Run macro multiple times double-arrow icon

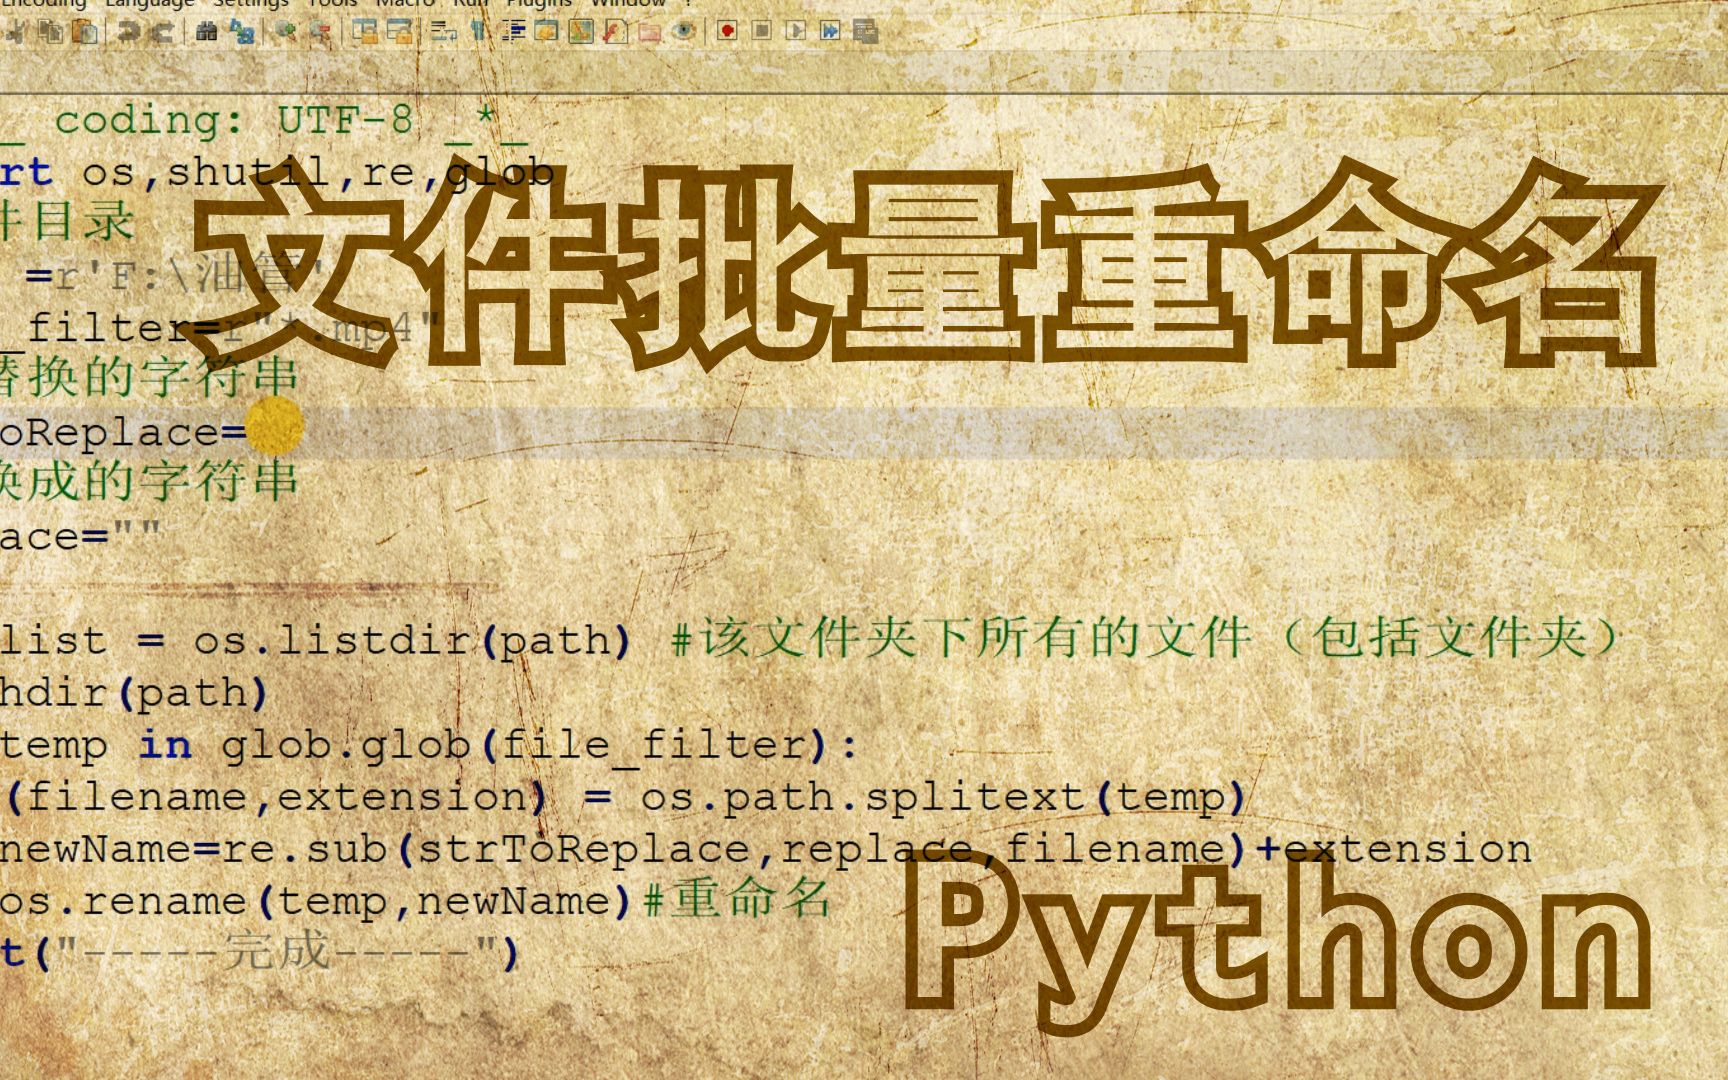click(830, 31)
